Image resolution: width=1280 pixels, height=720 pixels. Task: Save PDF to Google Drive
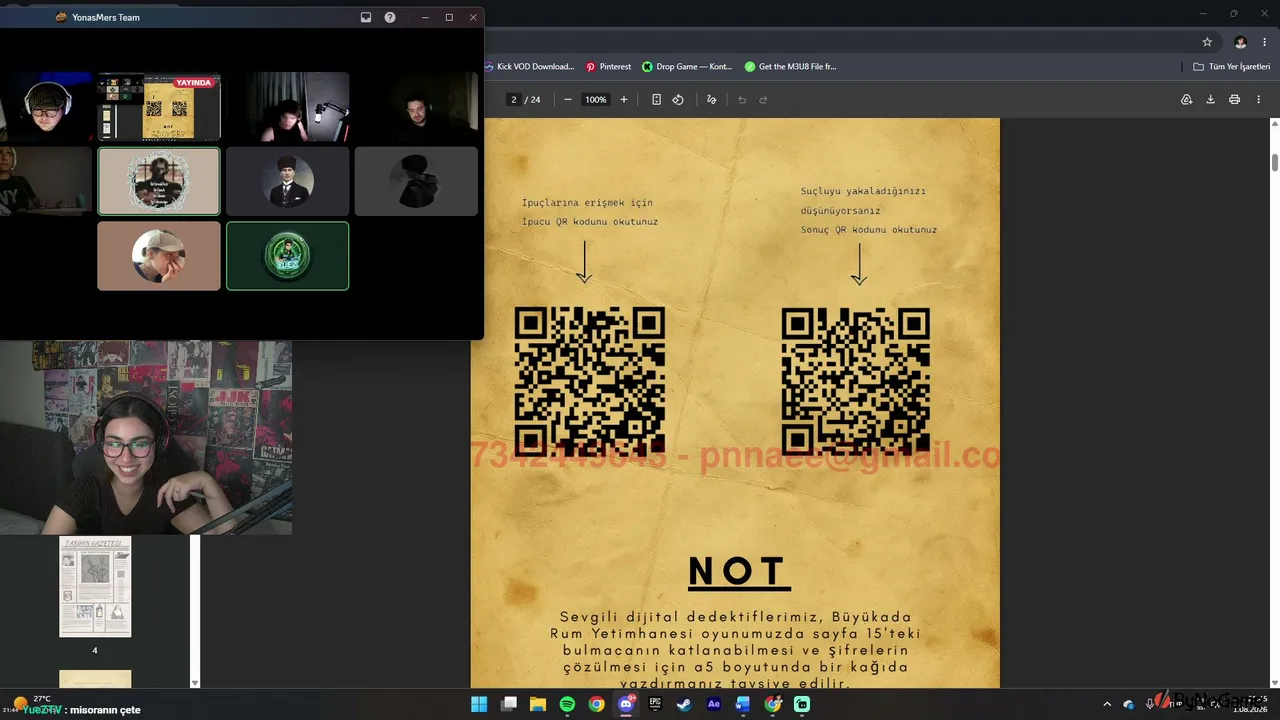point(1186,100)
